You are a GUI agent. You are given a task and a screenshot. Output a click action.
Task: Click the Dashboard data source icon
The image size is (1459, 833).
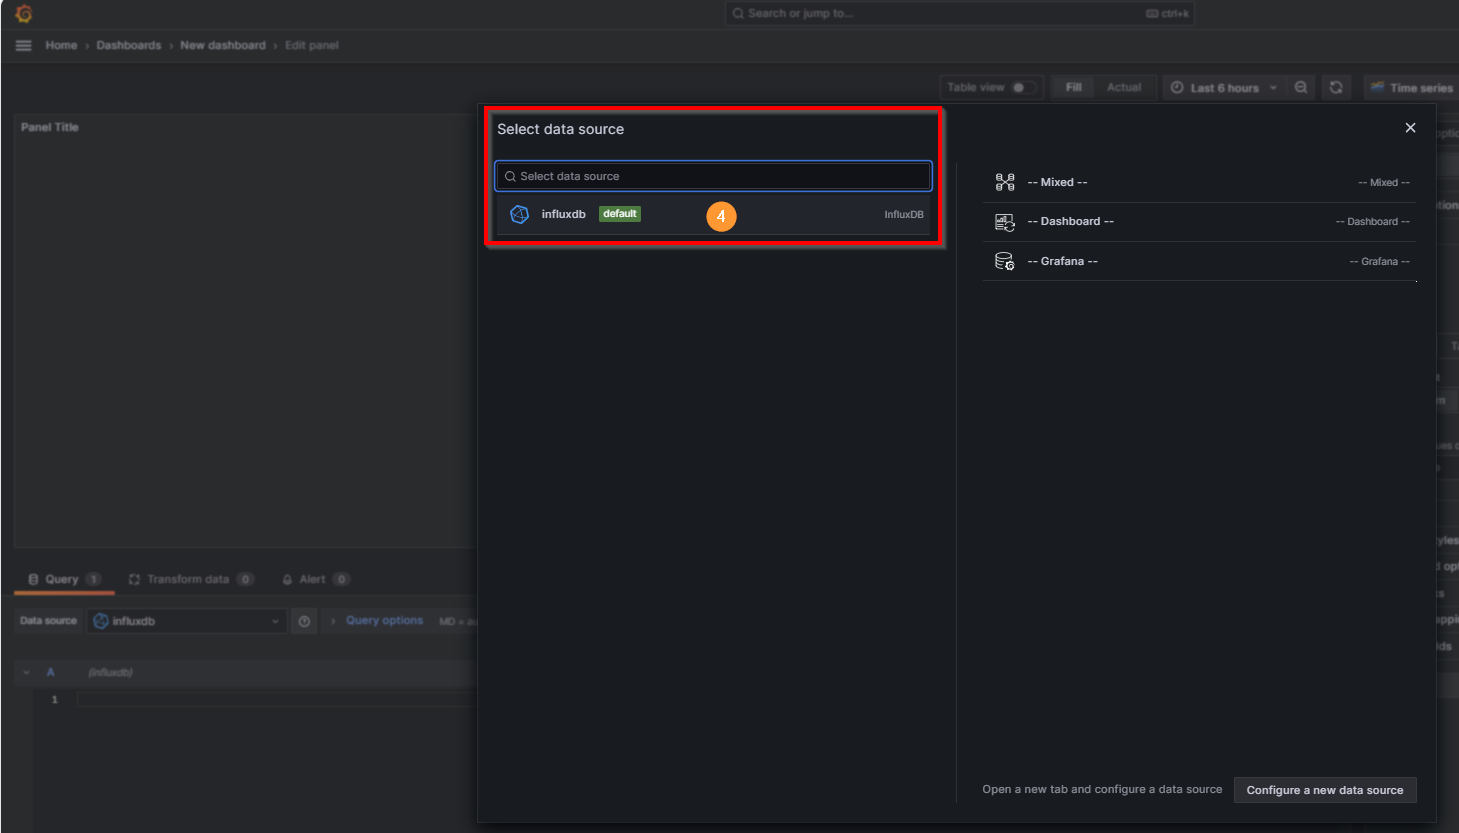1005,222
